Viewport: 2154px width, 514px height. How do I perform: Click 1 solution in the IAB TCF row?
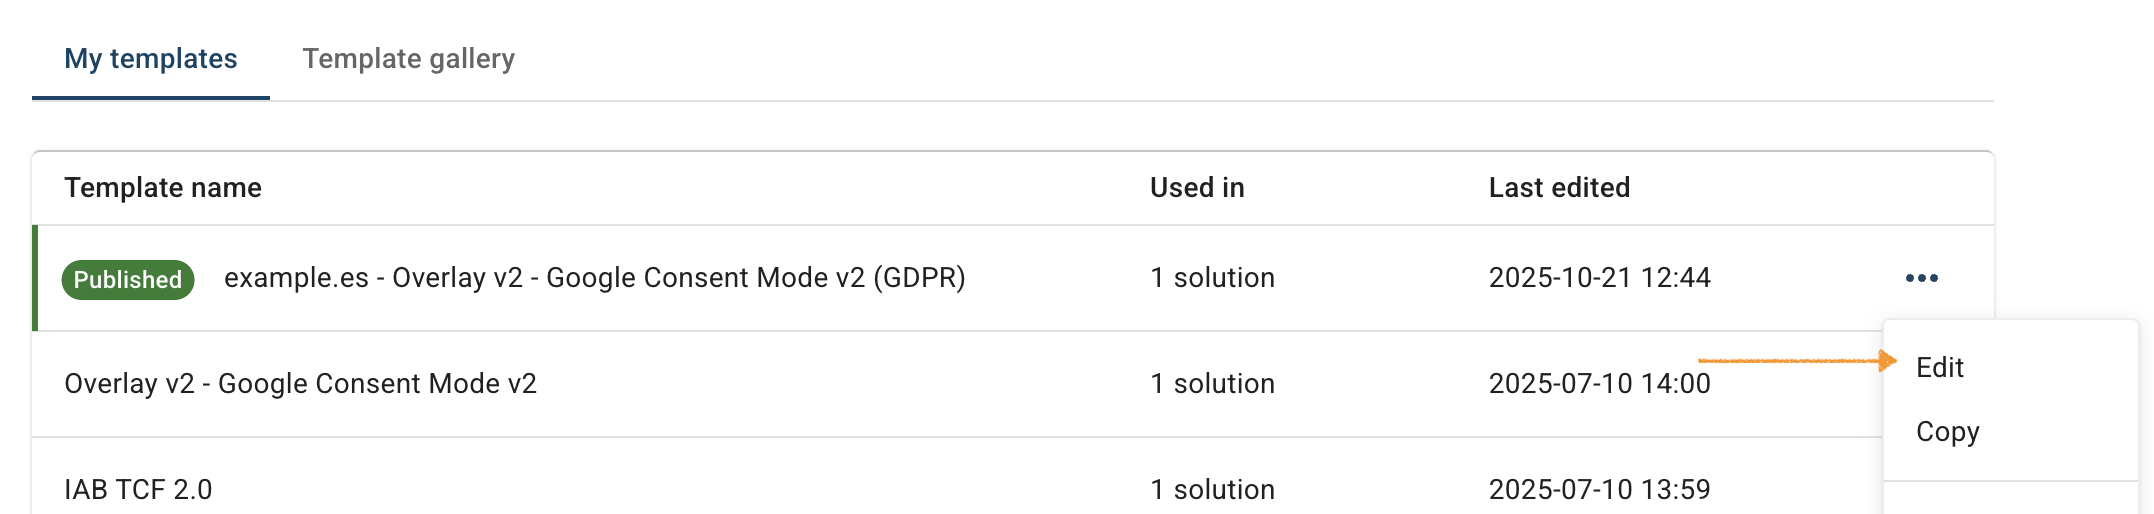coord(1212,490)
